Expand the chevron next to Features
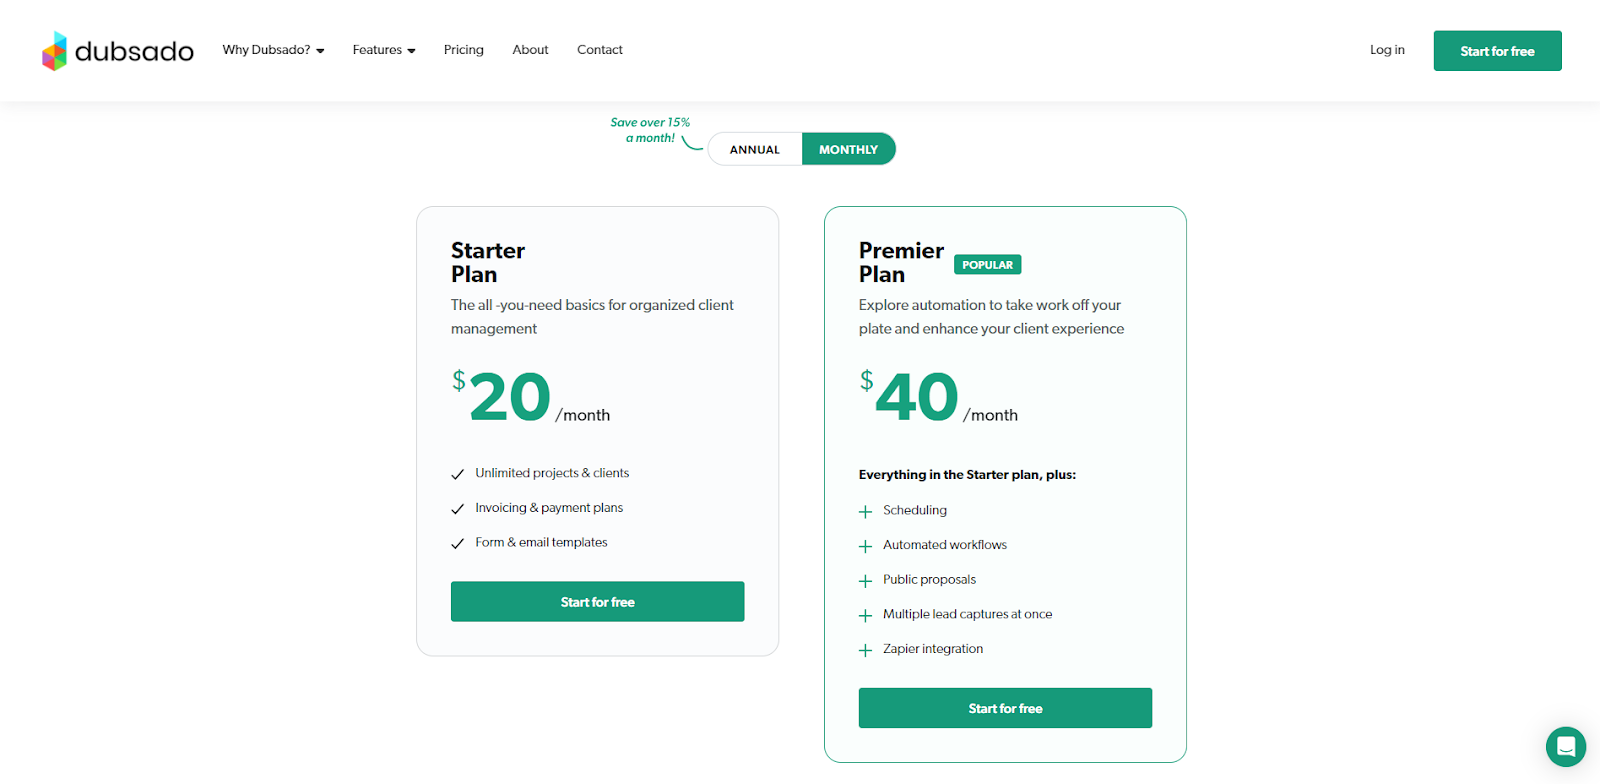Viewport: 1600px width, 784px height. (x=412, y=49)
